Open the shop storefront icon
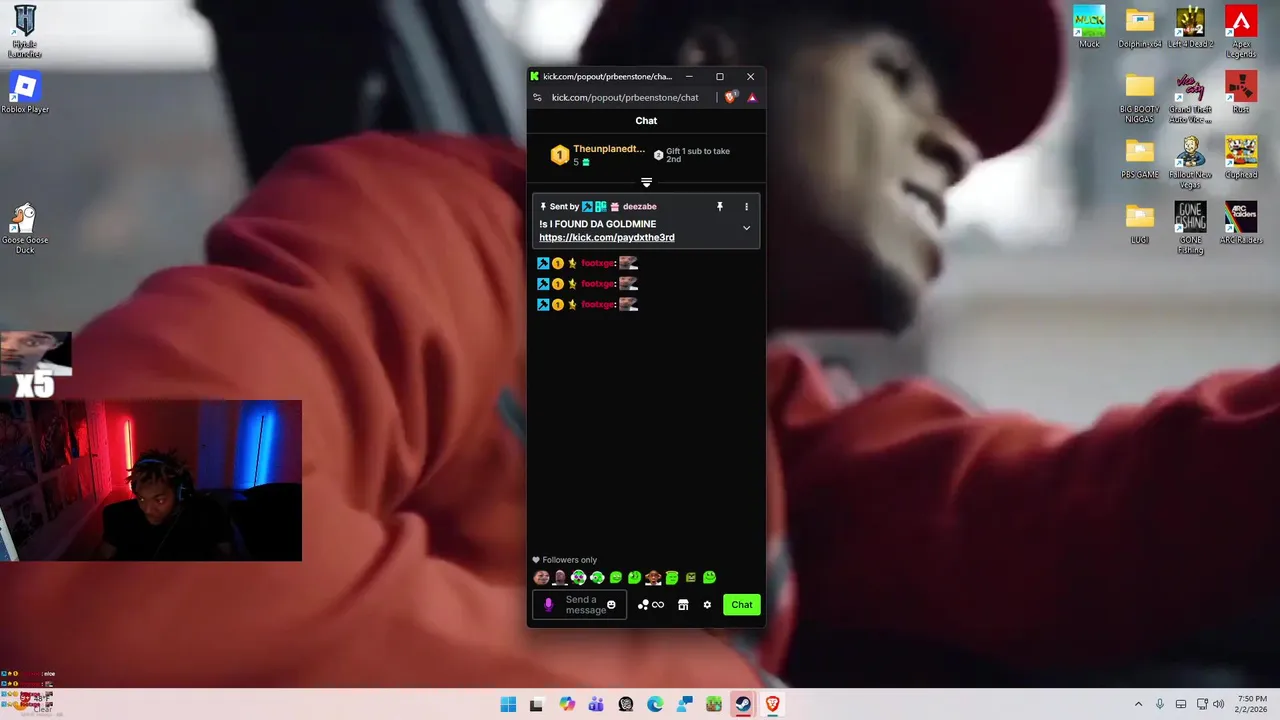This screenshot has height=720, width=1280. coord(683,605)
